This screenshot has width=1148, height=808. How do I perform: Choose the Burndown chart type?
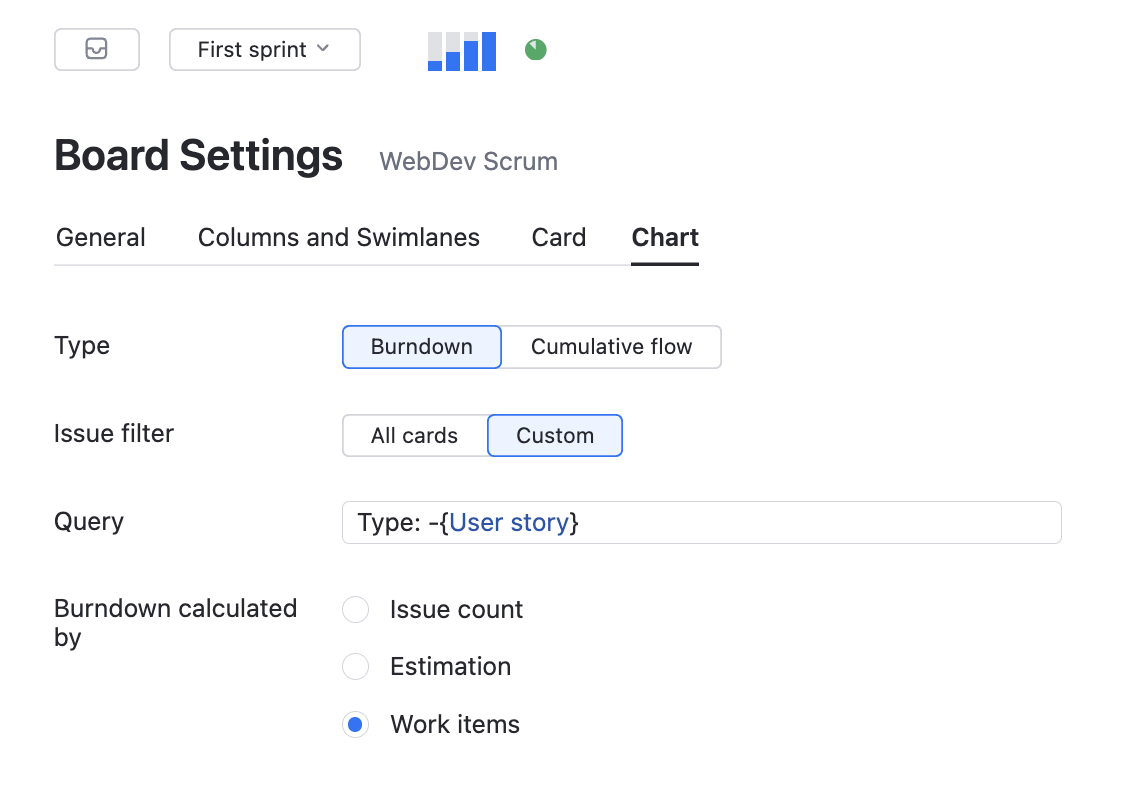coord(422,347)
